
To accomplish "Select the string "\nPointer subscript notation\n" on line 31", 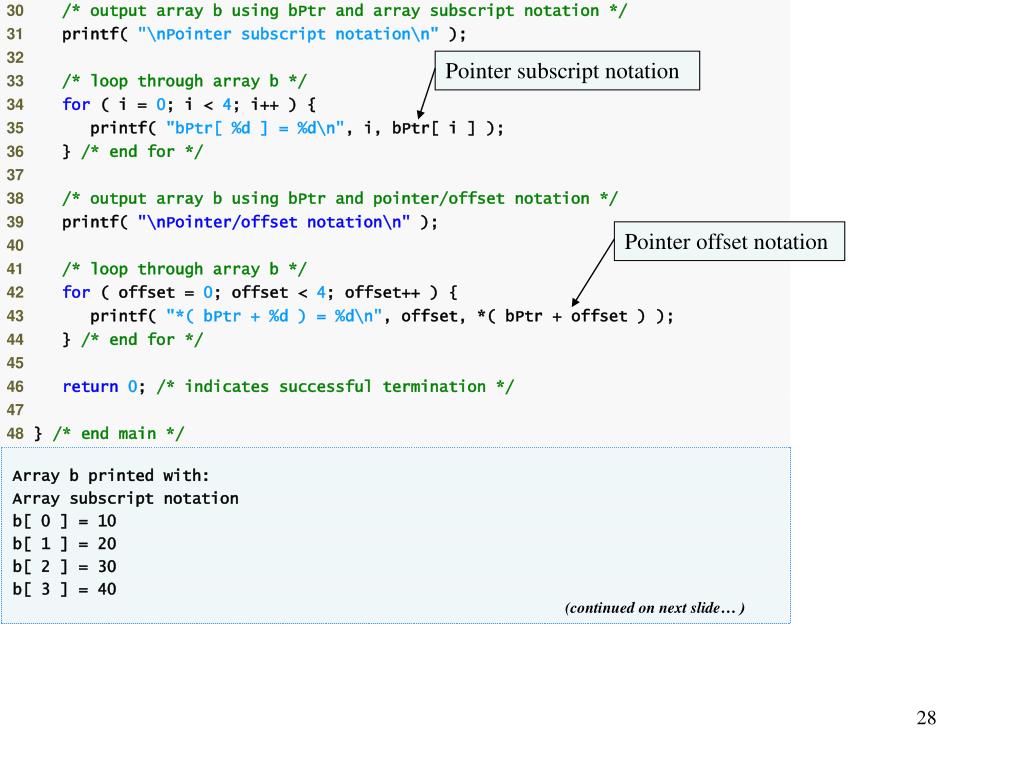I will coord(288,34).
